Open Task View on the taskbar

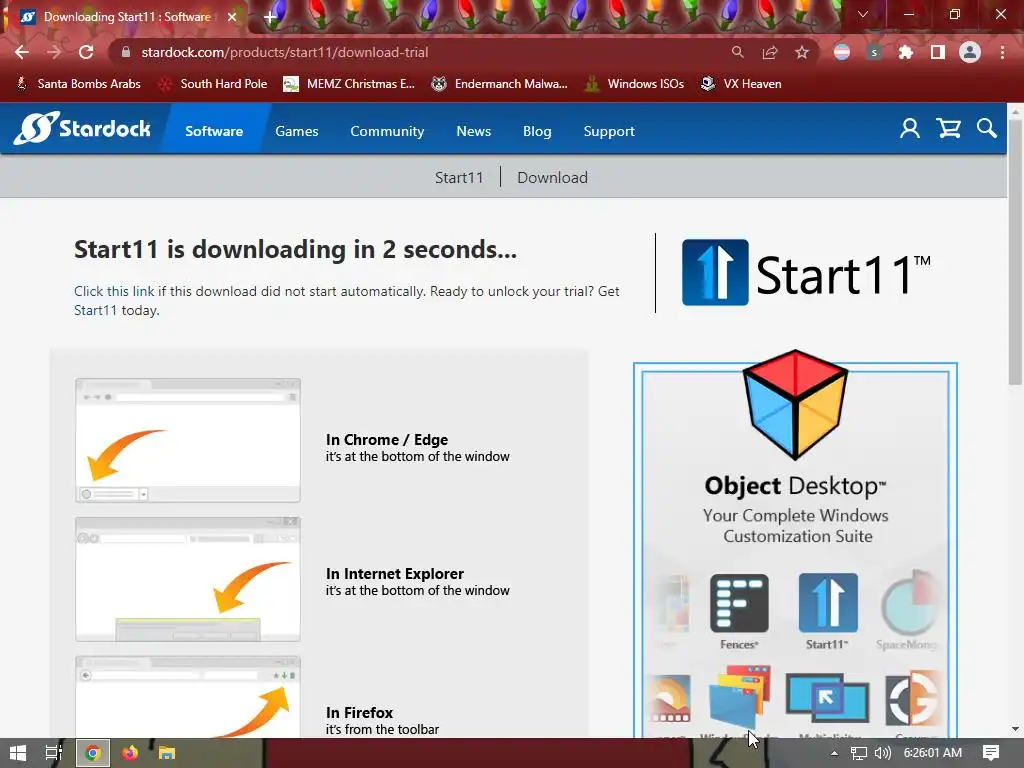point(54,753)
